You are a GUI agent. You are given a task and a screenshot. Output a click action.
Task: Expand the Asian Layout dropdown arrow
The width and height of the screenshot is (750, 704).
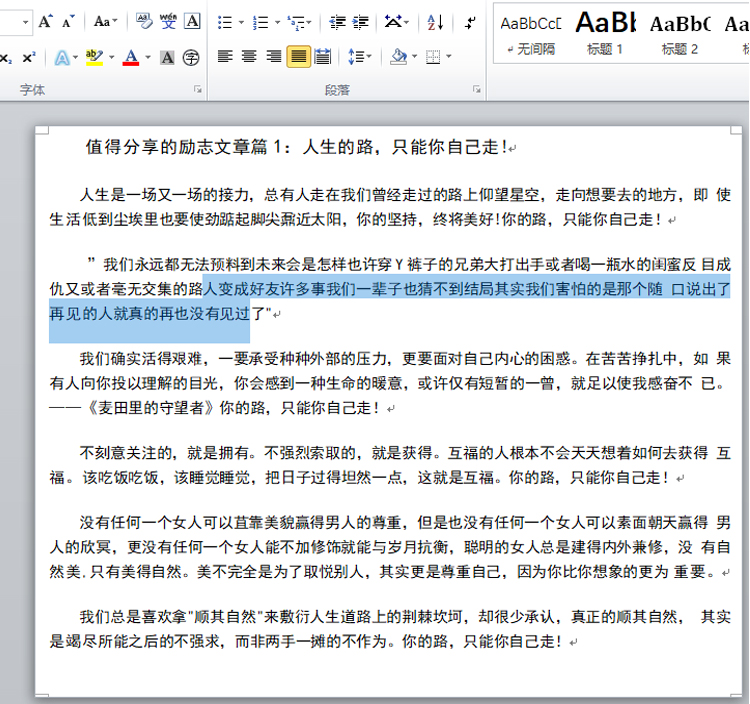coord(407,22)
